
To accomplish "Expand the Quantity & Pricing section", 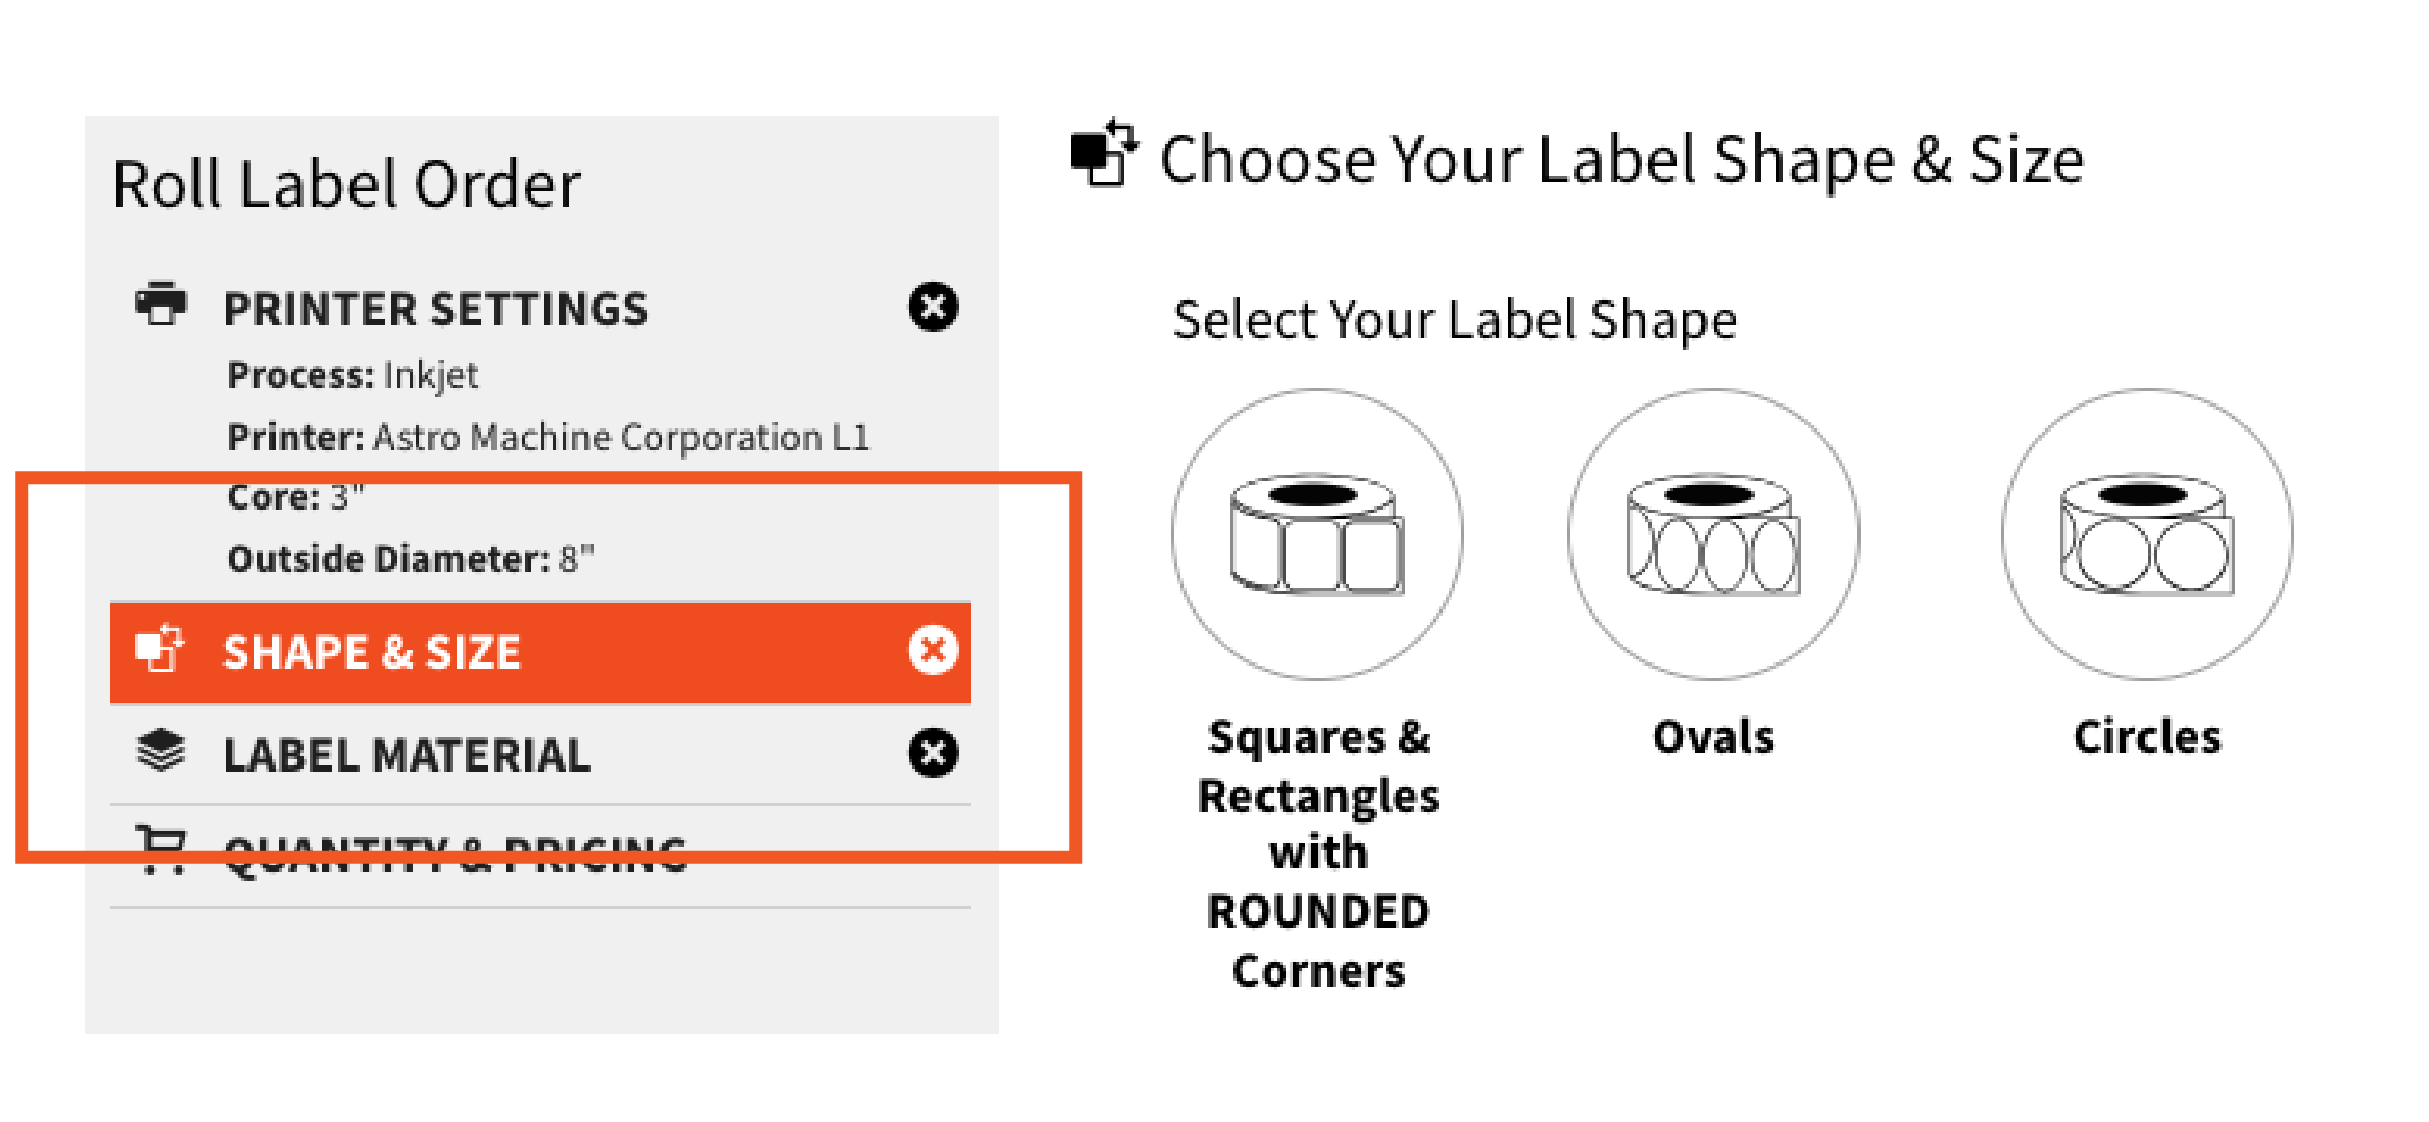I will point(455,850).
